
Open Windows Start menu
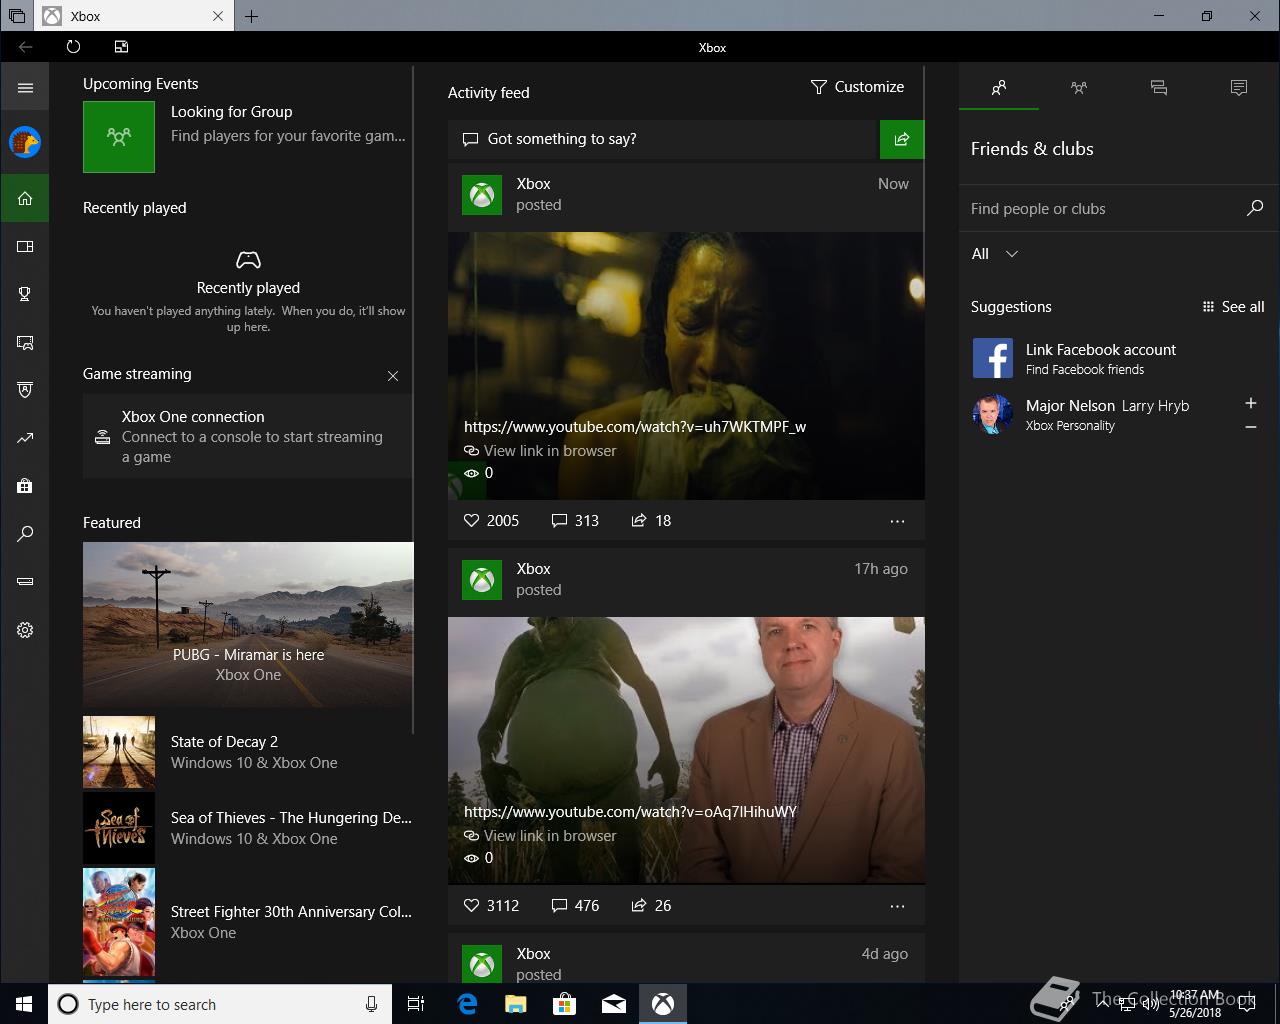tap(24, 1004)
